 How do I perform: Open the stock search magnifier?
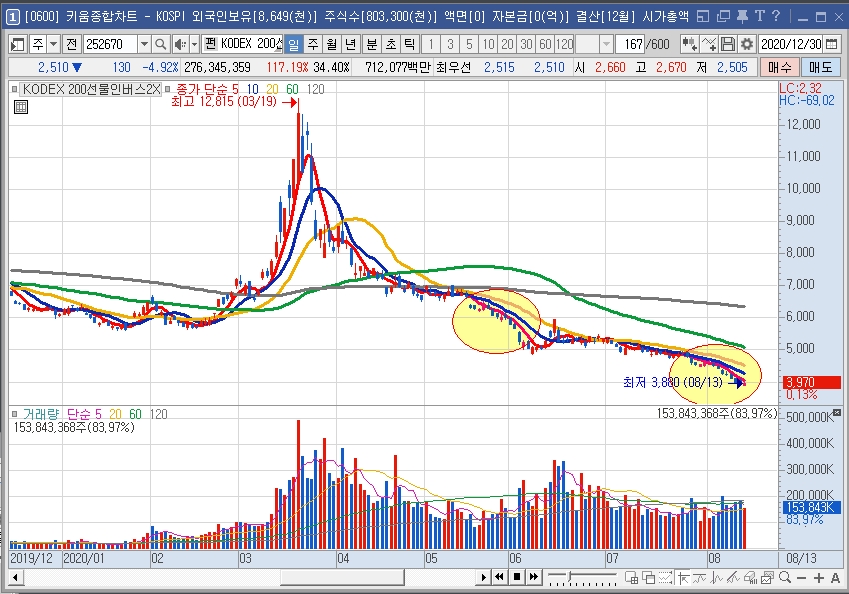click(160, 44)
